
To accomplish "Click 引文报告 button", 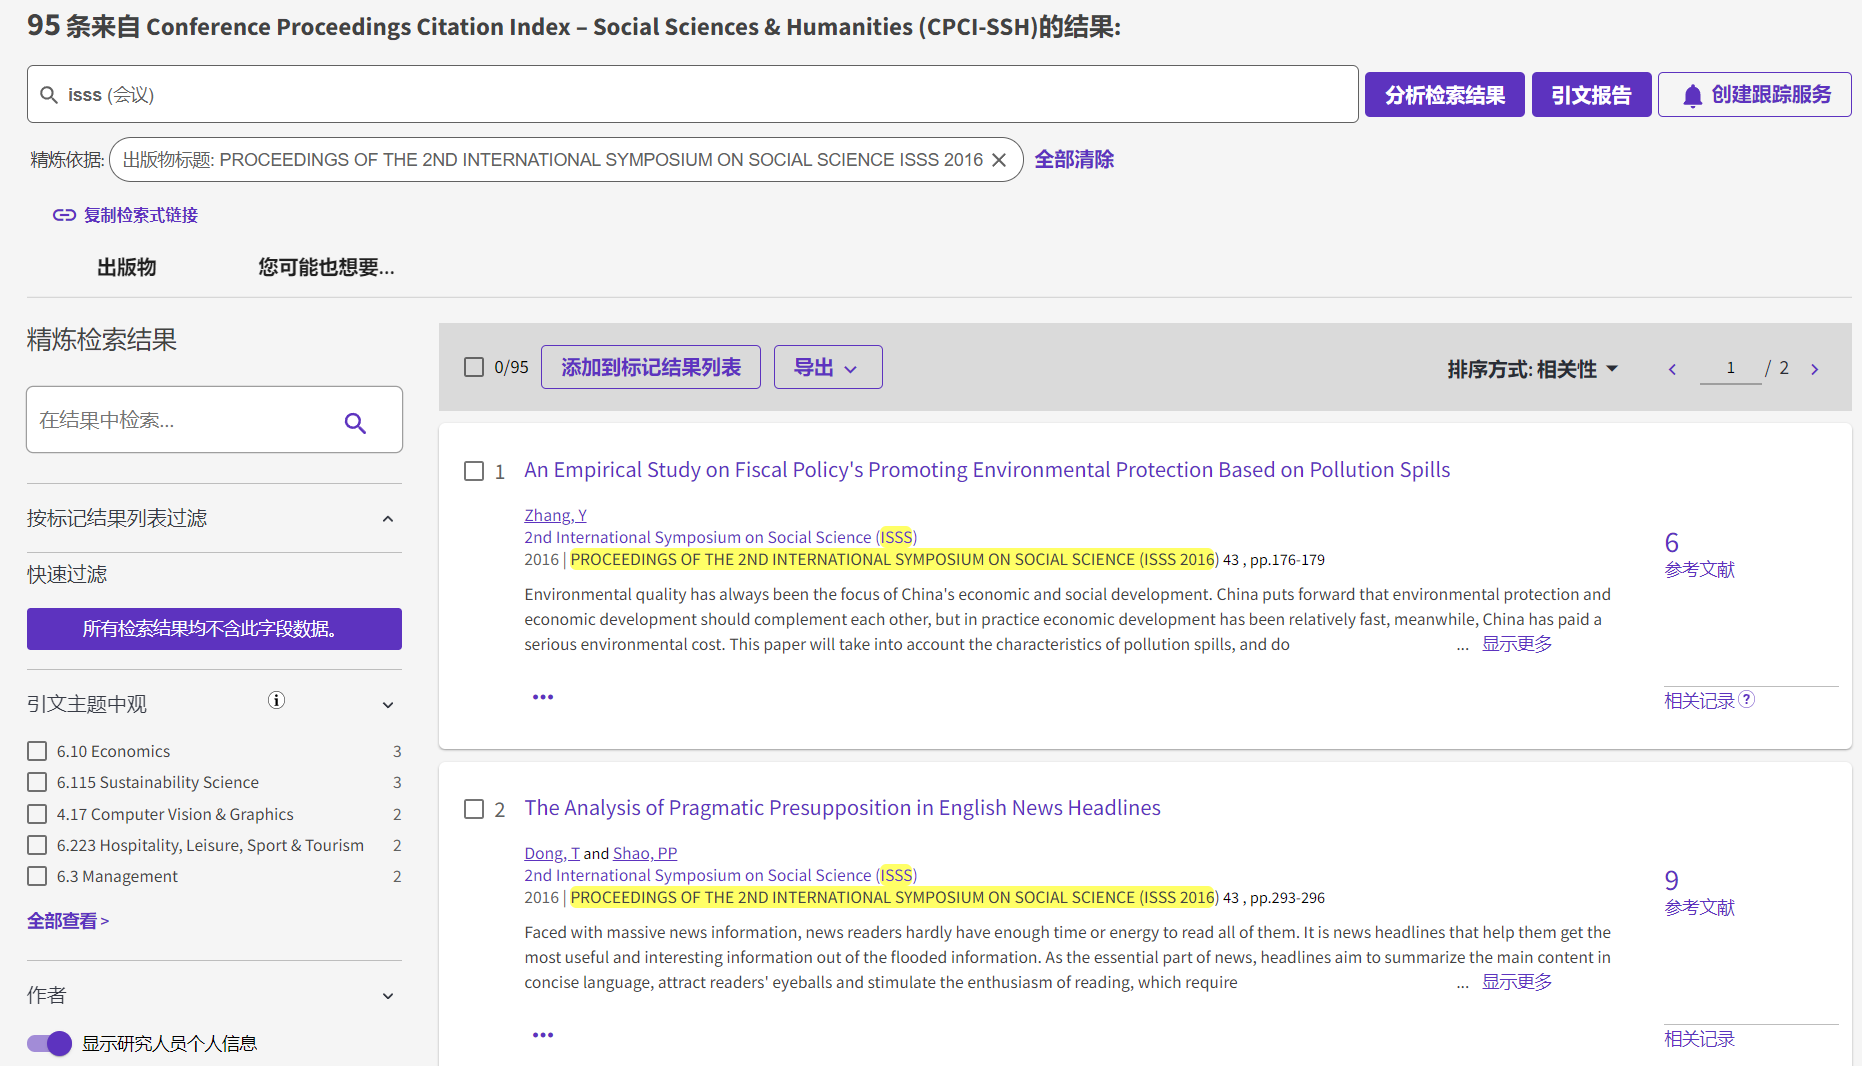I will (1591, 95).
